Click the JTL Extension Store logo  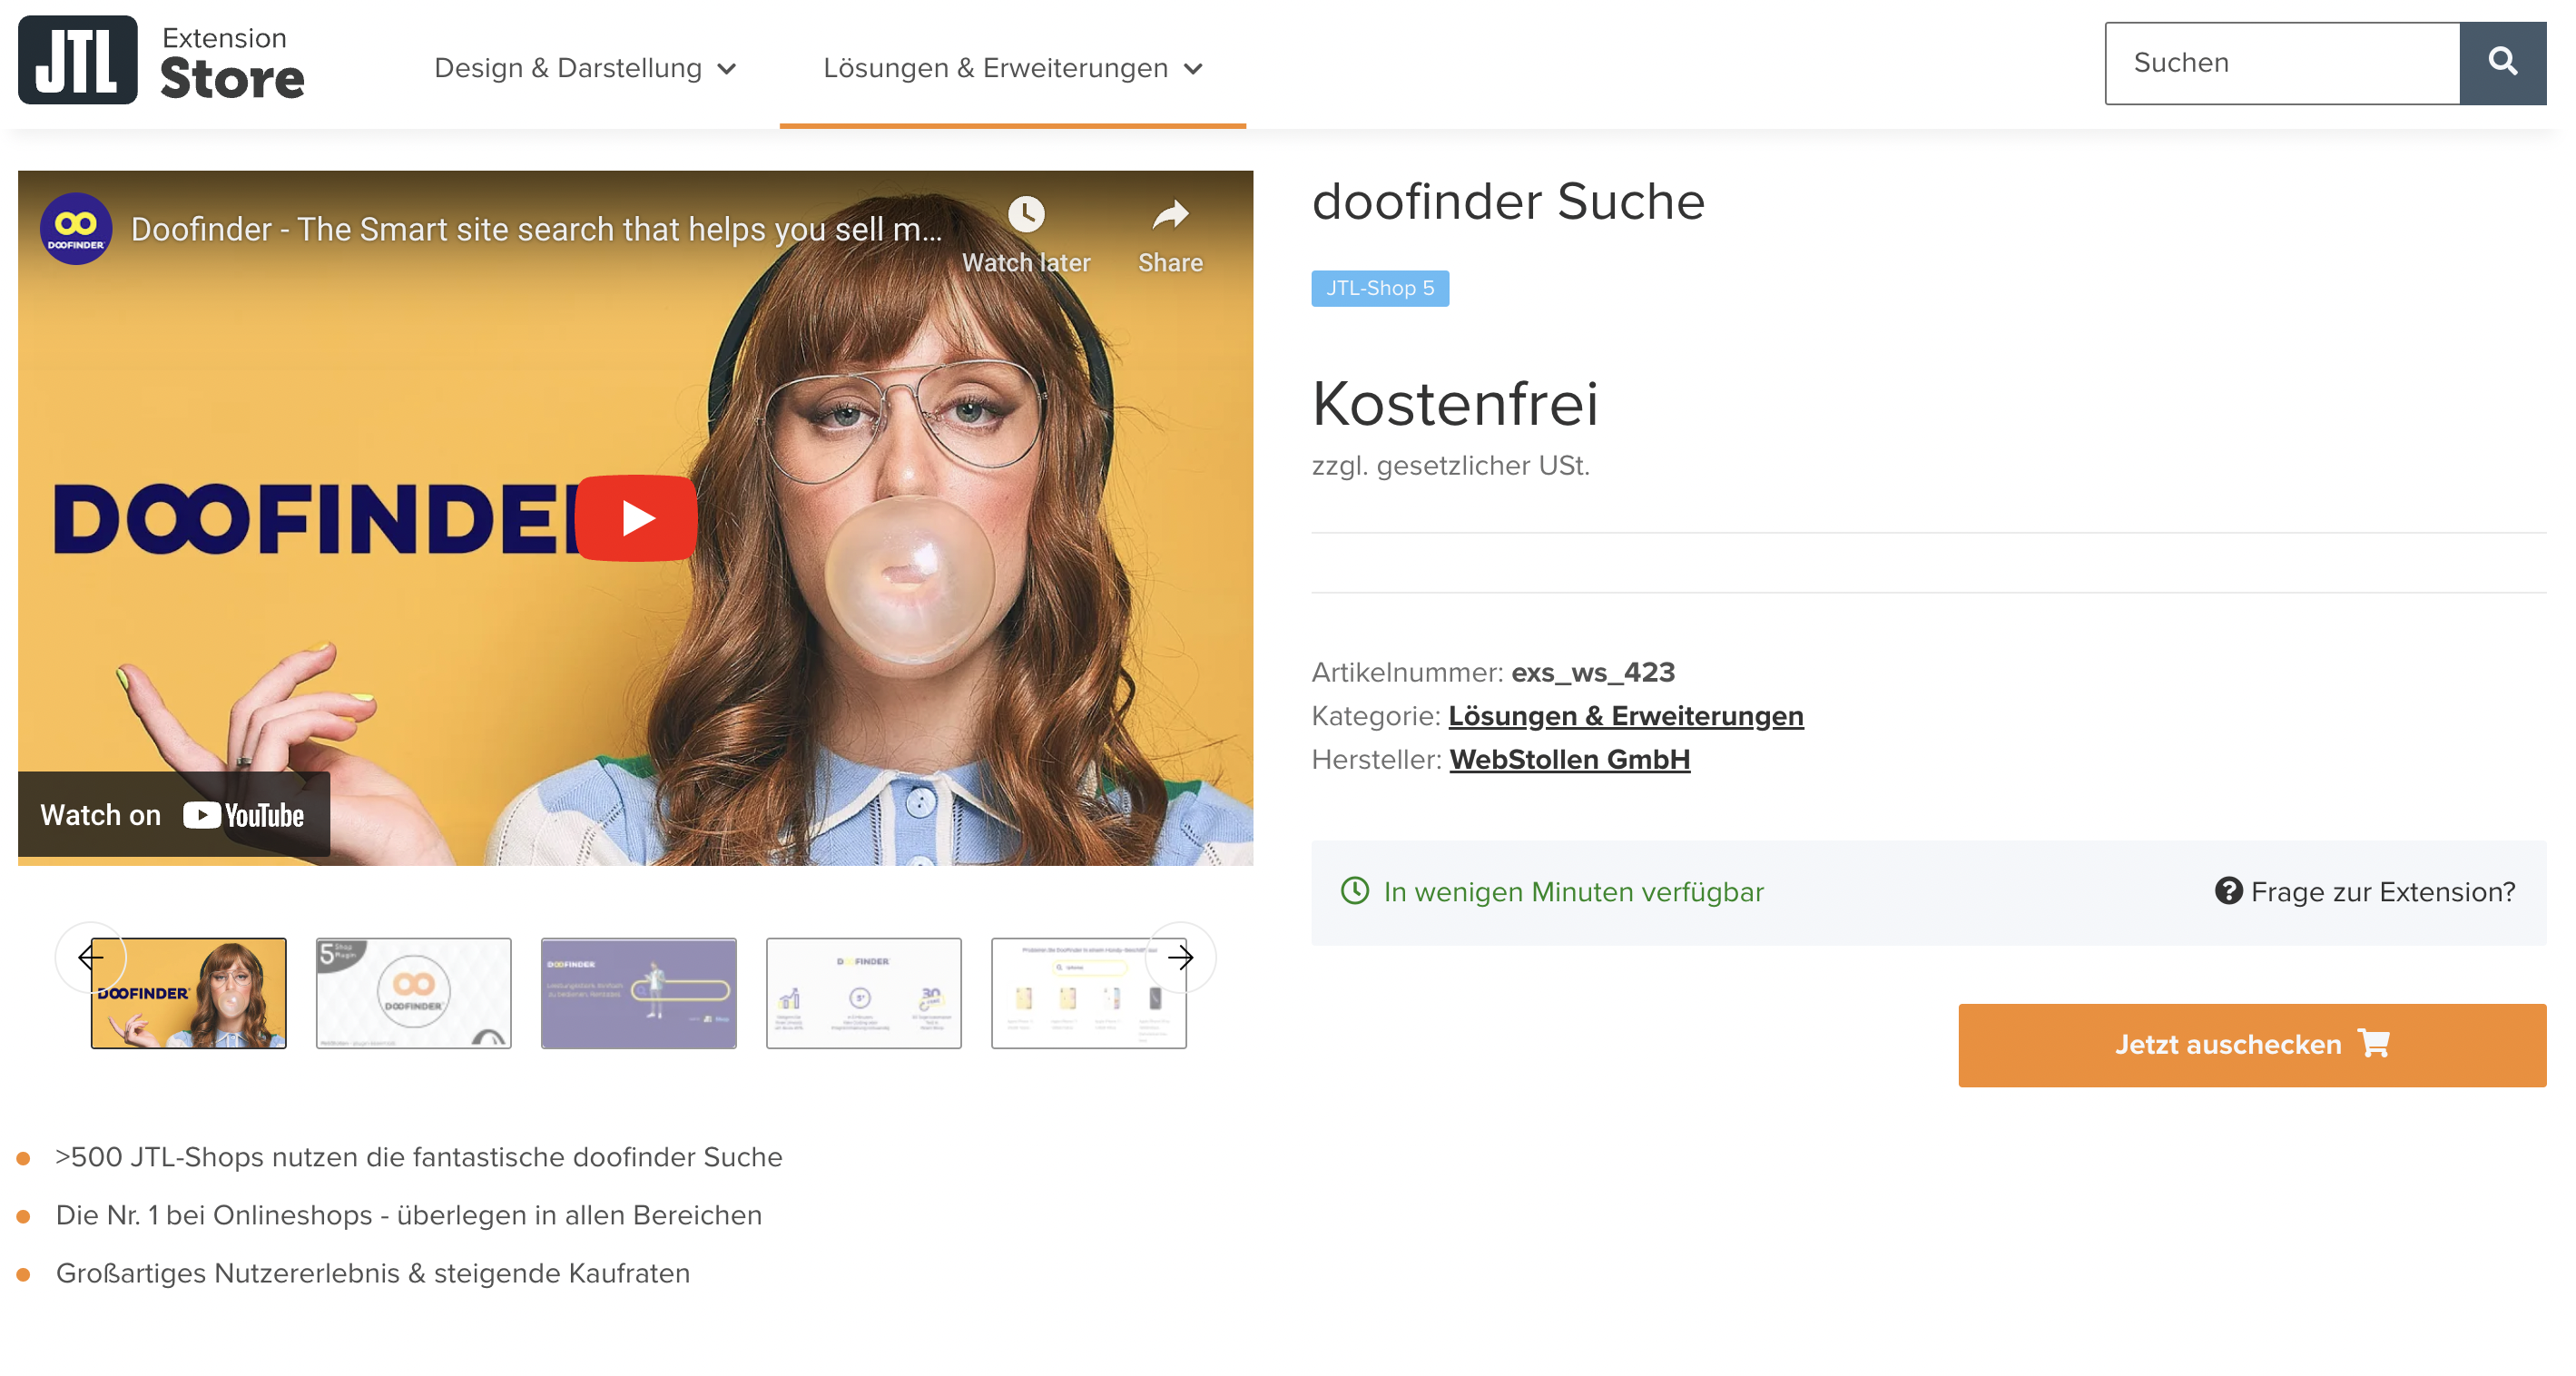coord(161,61)
